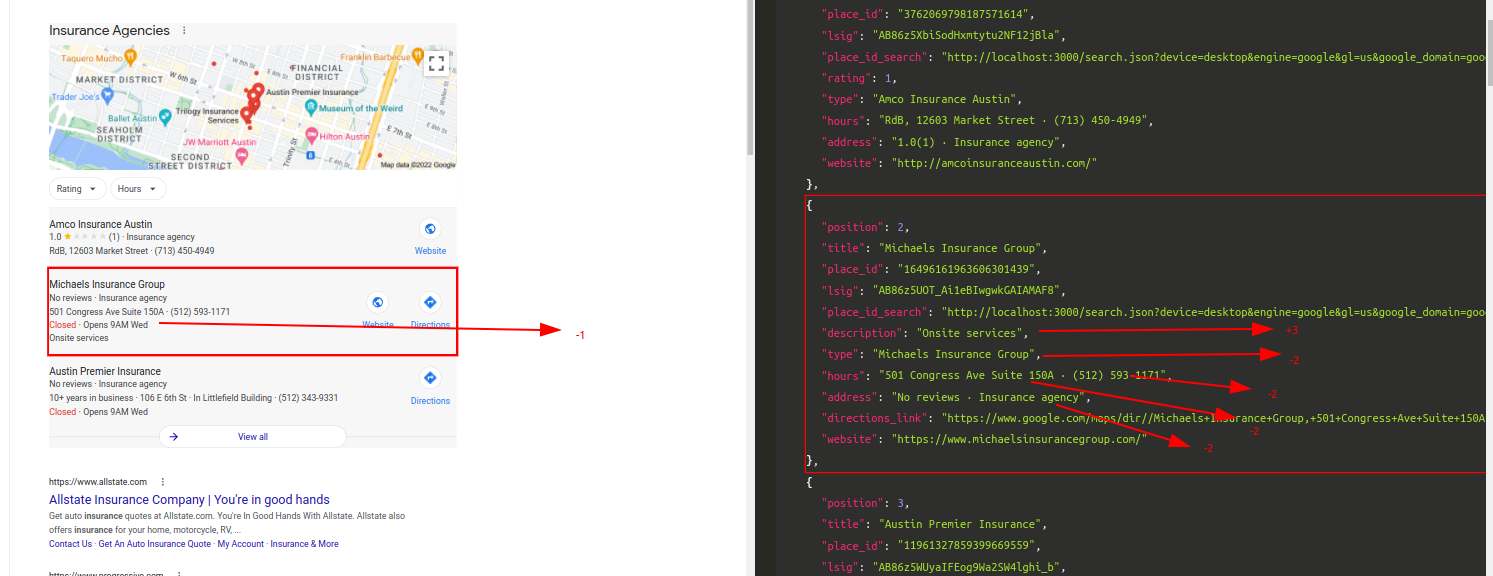Click the Hilton Austin map marker
This screenshot has width=1493, height=576.
(311, 135)
